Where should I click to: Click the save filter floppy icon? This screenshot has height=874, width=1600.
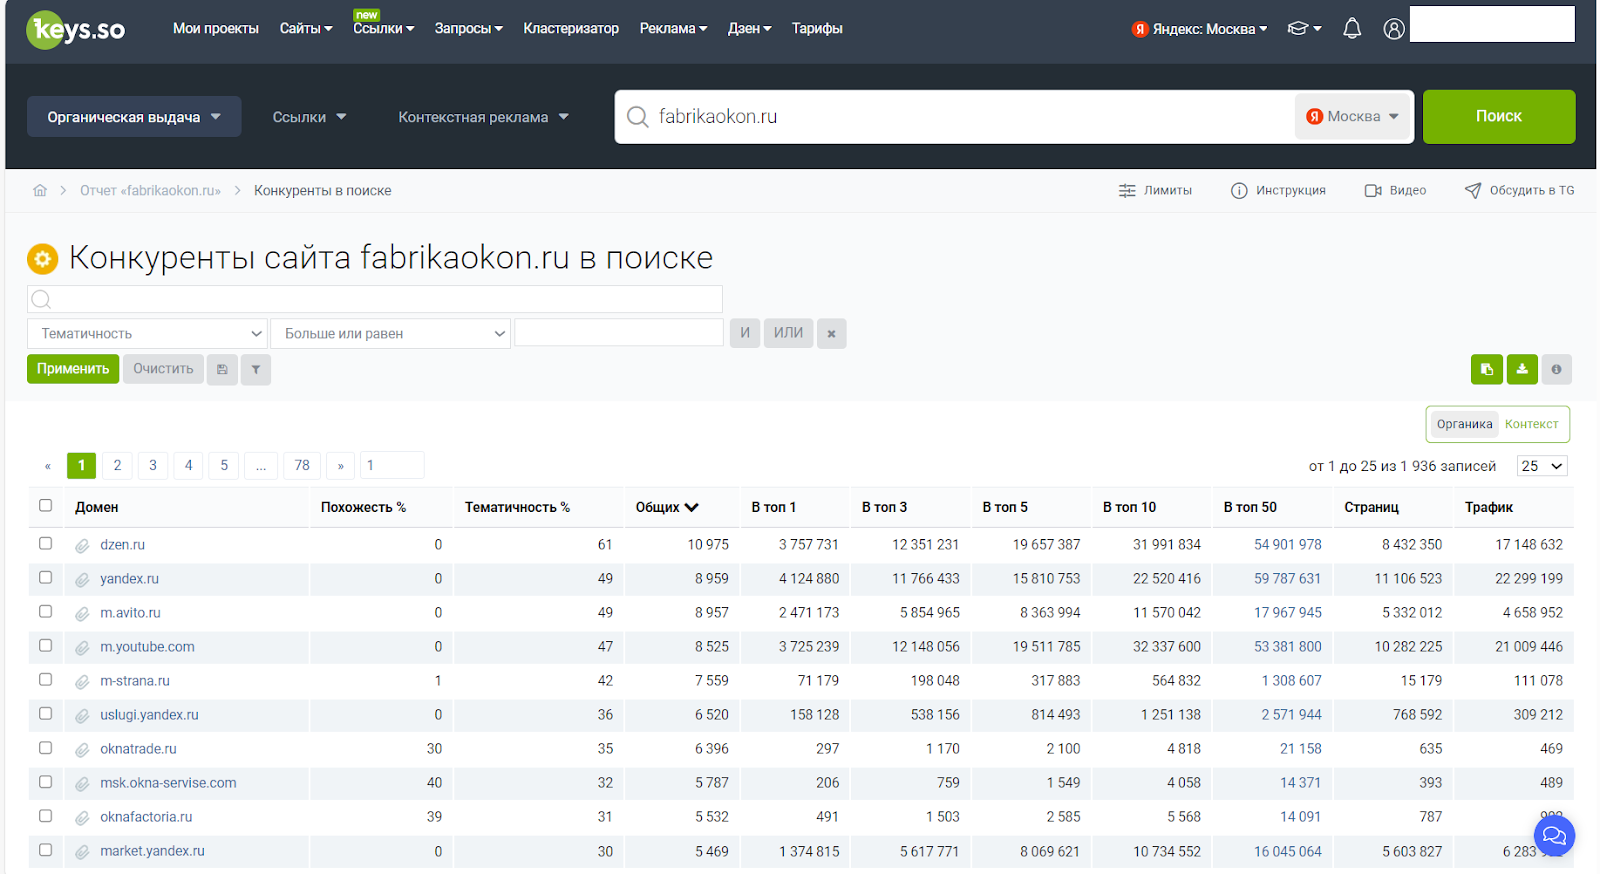pos(222,369)
